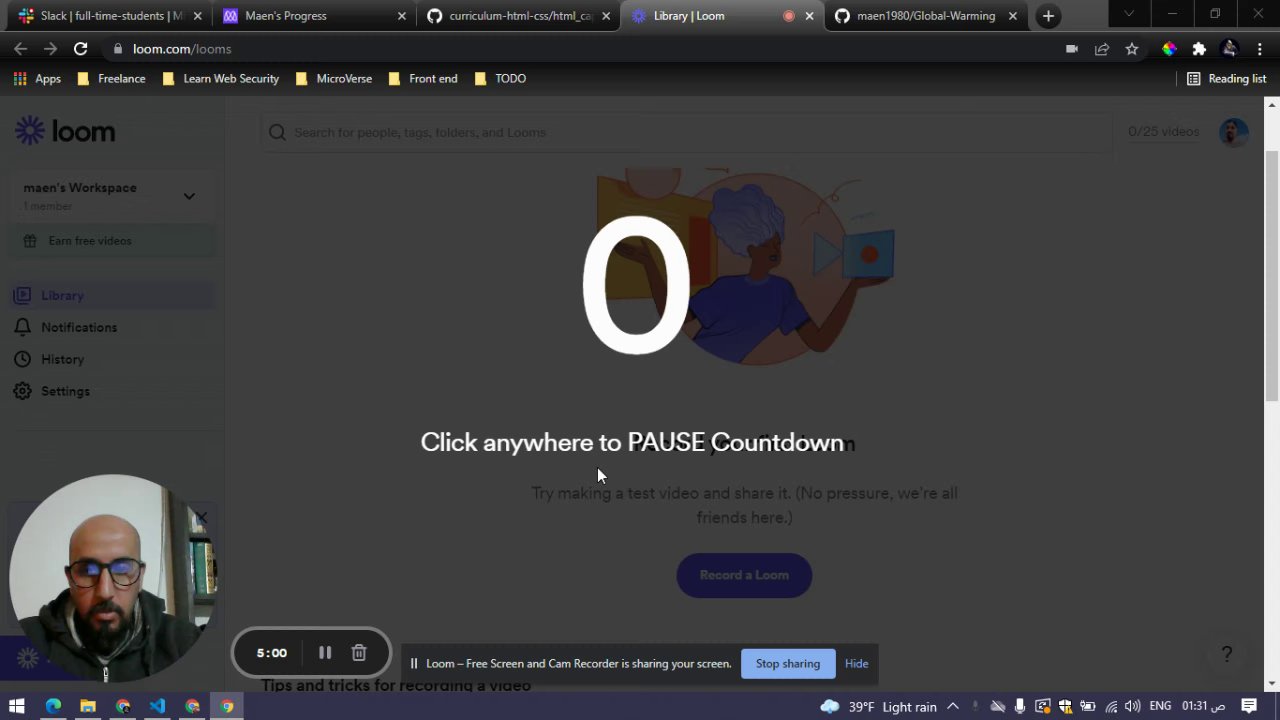Click the gift icon beside Earn free videos
Screen dimensions: 1280x720
point(30,241)
